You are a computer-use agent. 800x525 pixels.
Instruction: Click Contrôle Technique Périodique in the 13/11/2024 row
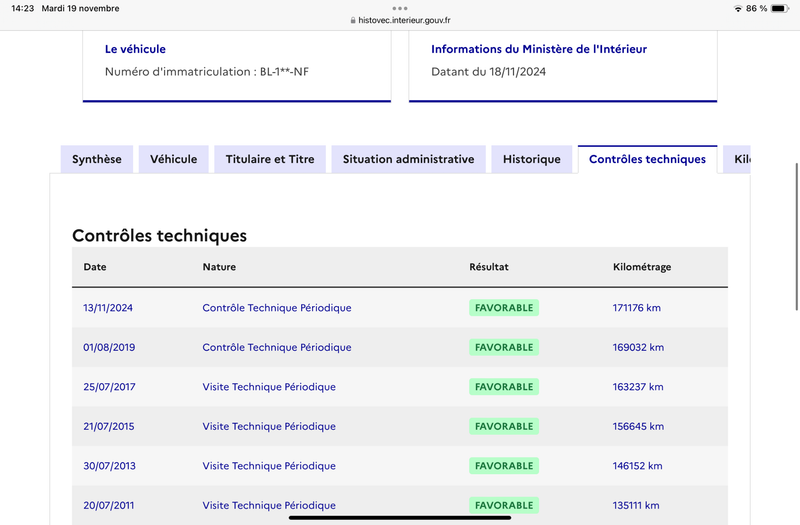[277, 308]
